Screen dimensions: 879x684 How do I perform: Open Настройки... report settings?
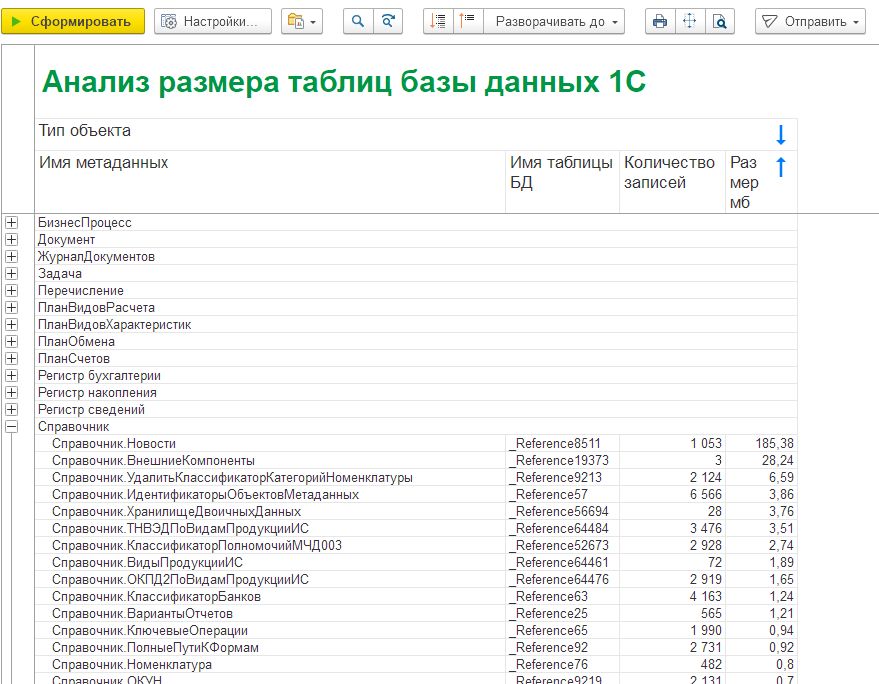tap(213, 21)
